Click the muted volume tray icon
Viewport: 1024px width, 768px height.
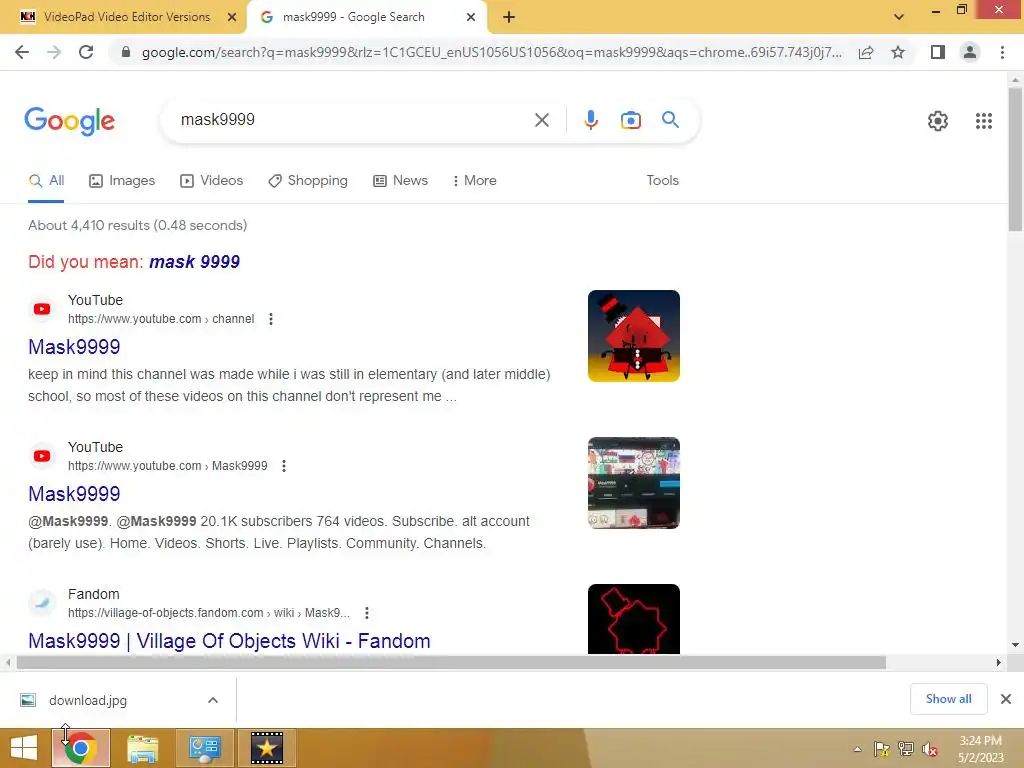929,750
